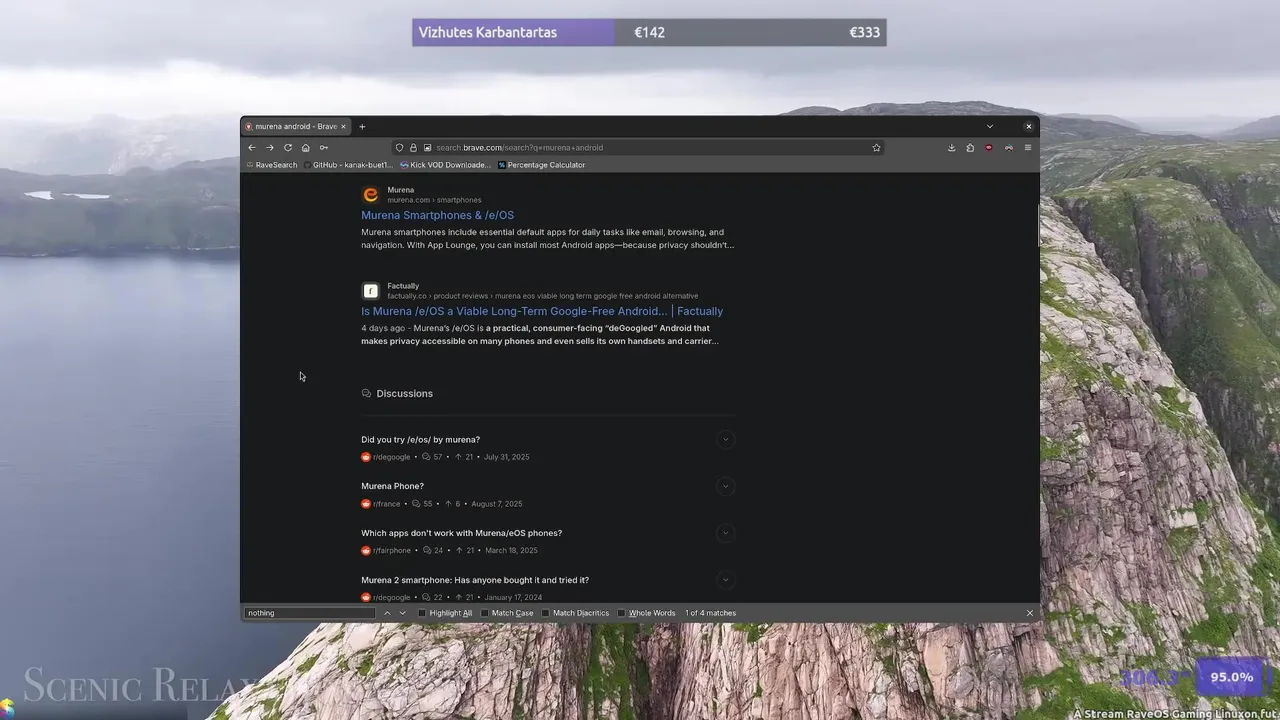Enable the Match Diacritics checkbox
1280x720 pixels.
546,613
